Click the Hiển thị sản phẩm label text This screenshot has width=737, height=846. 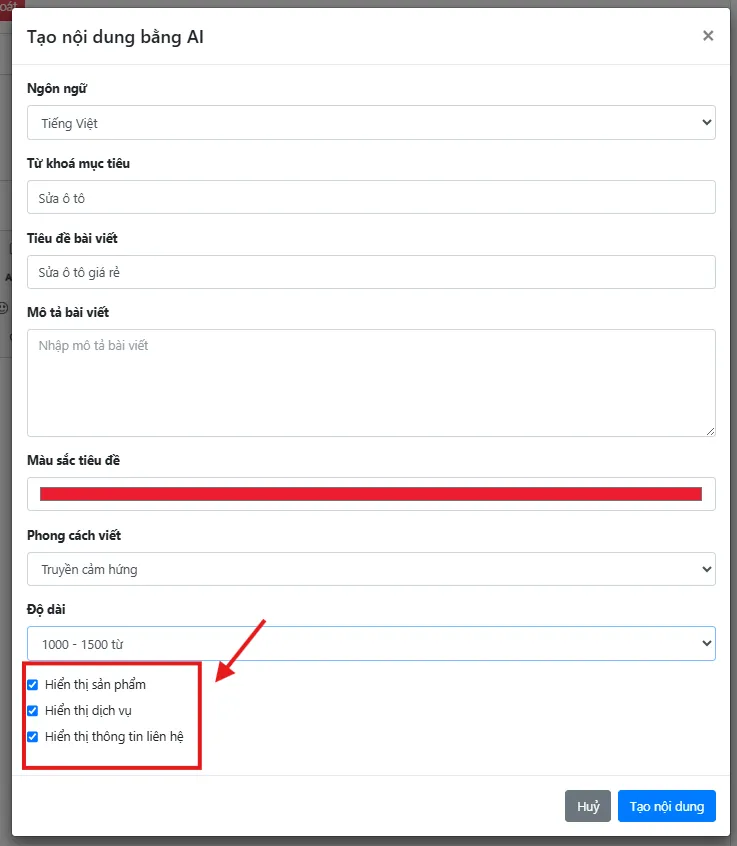(95, 685)
